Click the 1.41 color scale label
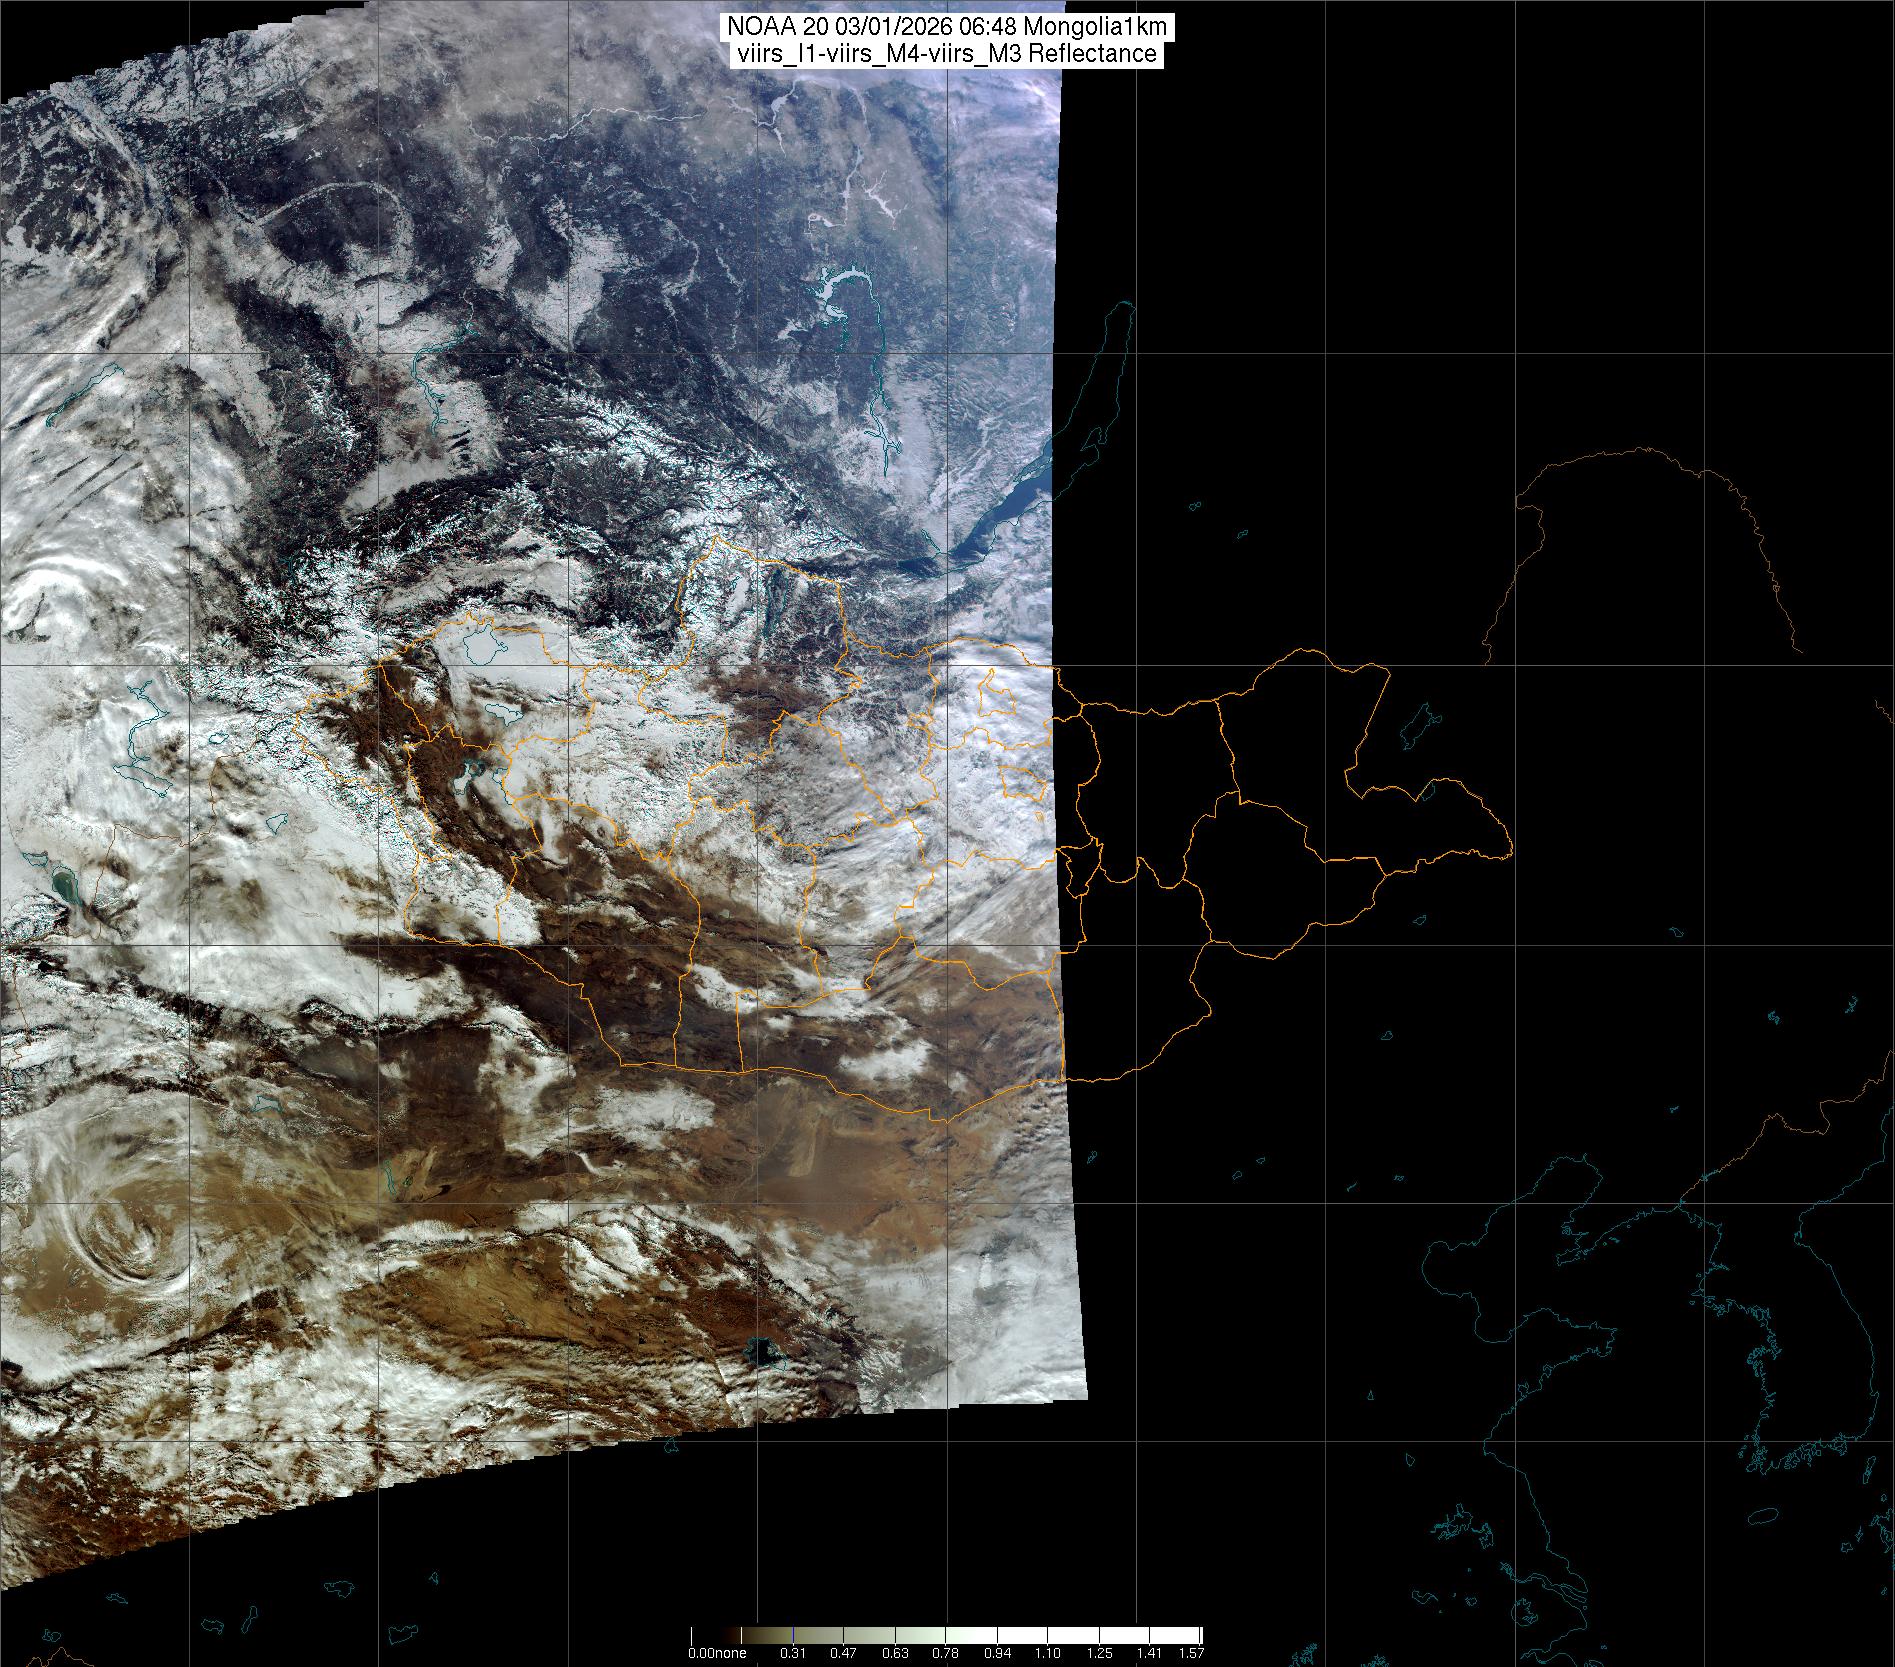1895x1667 pixels. click(x=1150, y=1653)
